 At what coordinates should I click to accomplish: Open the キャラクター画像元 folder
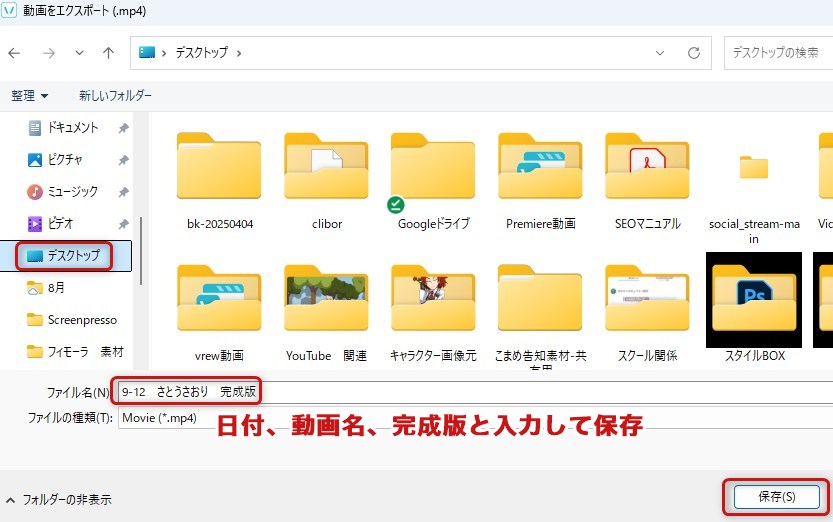click(433, 300)
